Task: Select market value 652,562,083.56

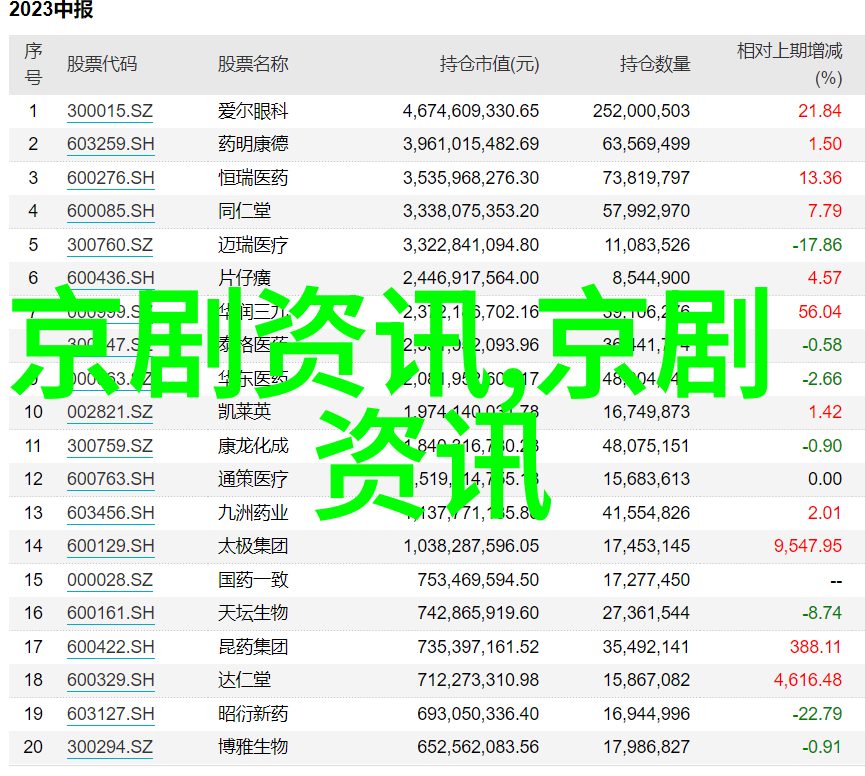Action: [x=478, y=747]
